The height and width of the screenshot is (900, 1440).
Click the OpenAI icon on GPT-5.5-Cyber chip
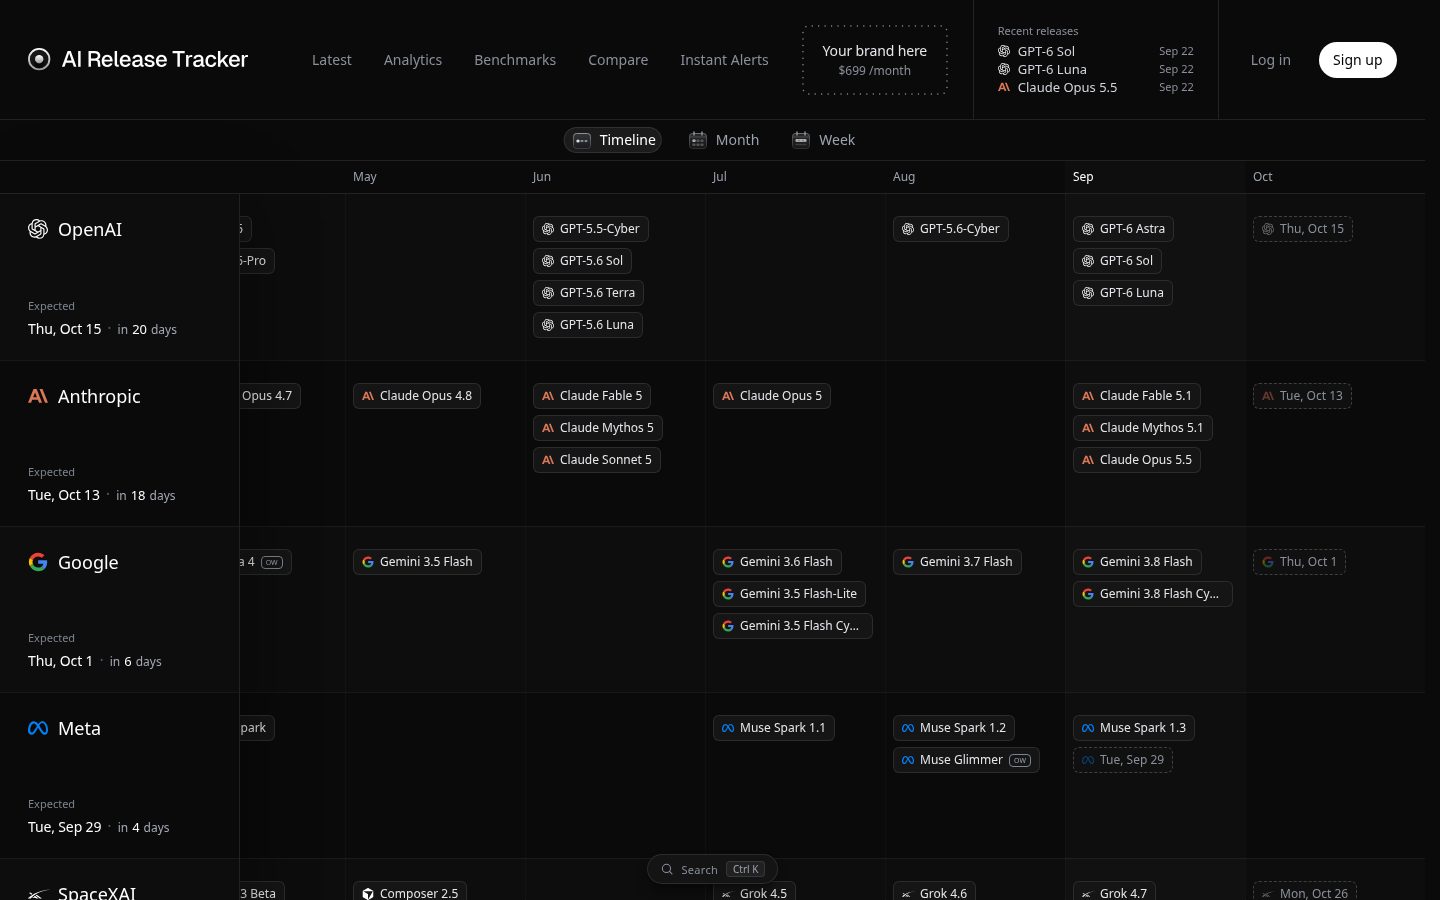click(x=548, y=229)
